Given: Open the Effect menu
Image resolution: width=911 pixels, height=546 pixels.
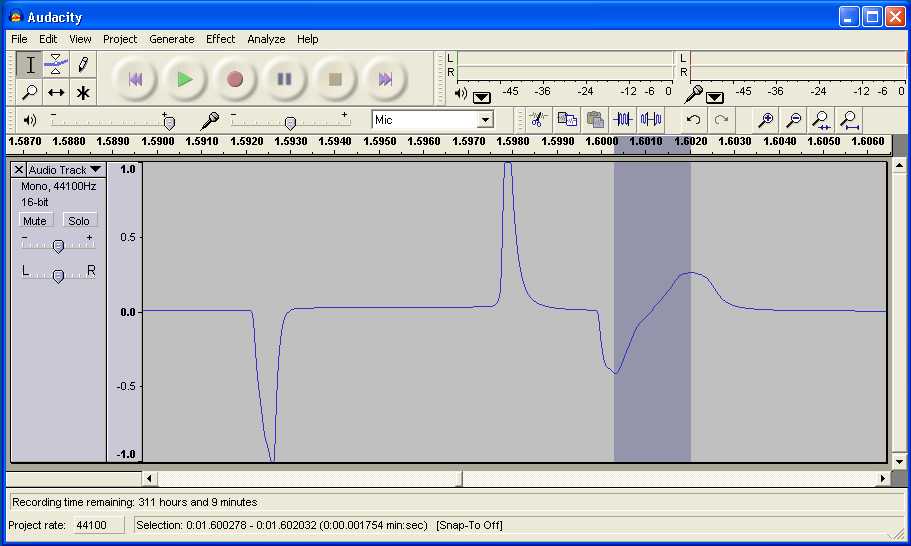Looking at the screenshot, I should (220, 39).
